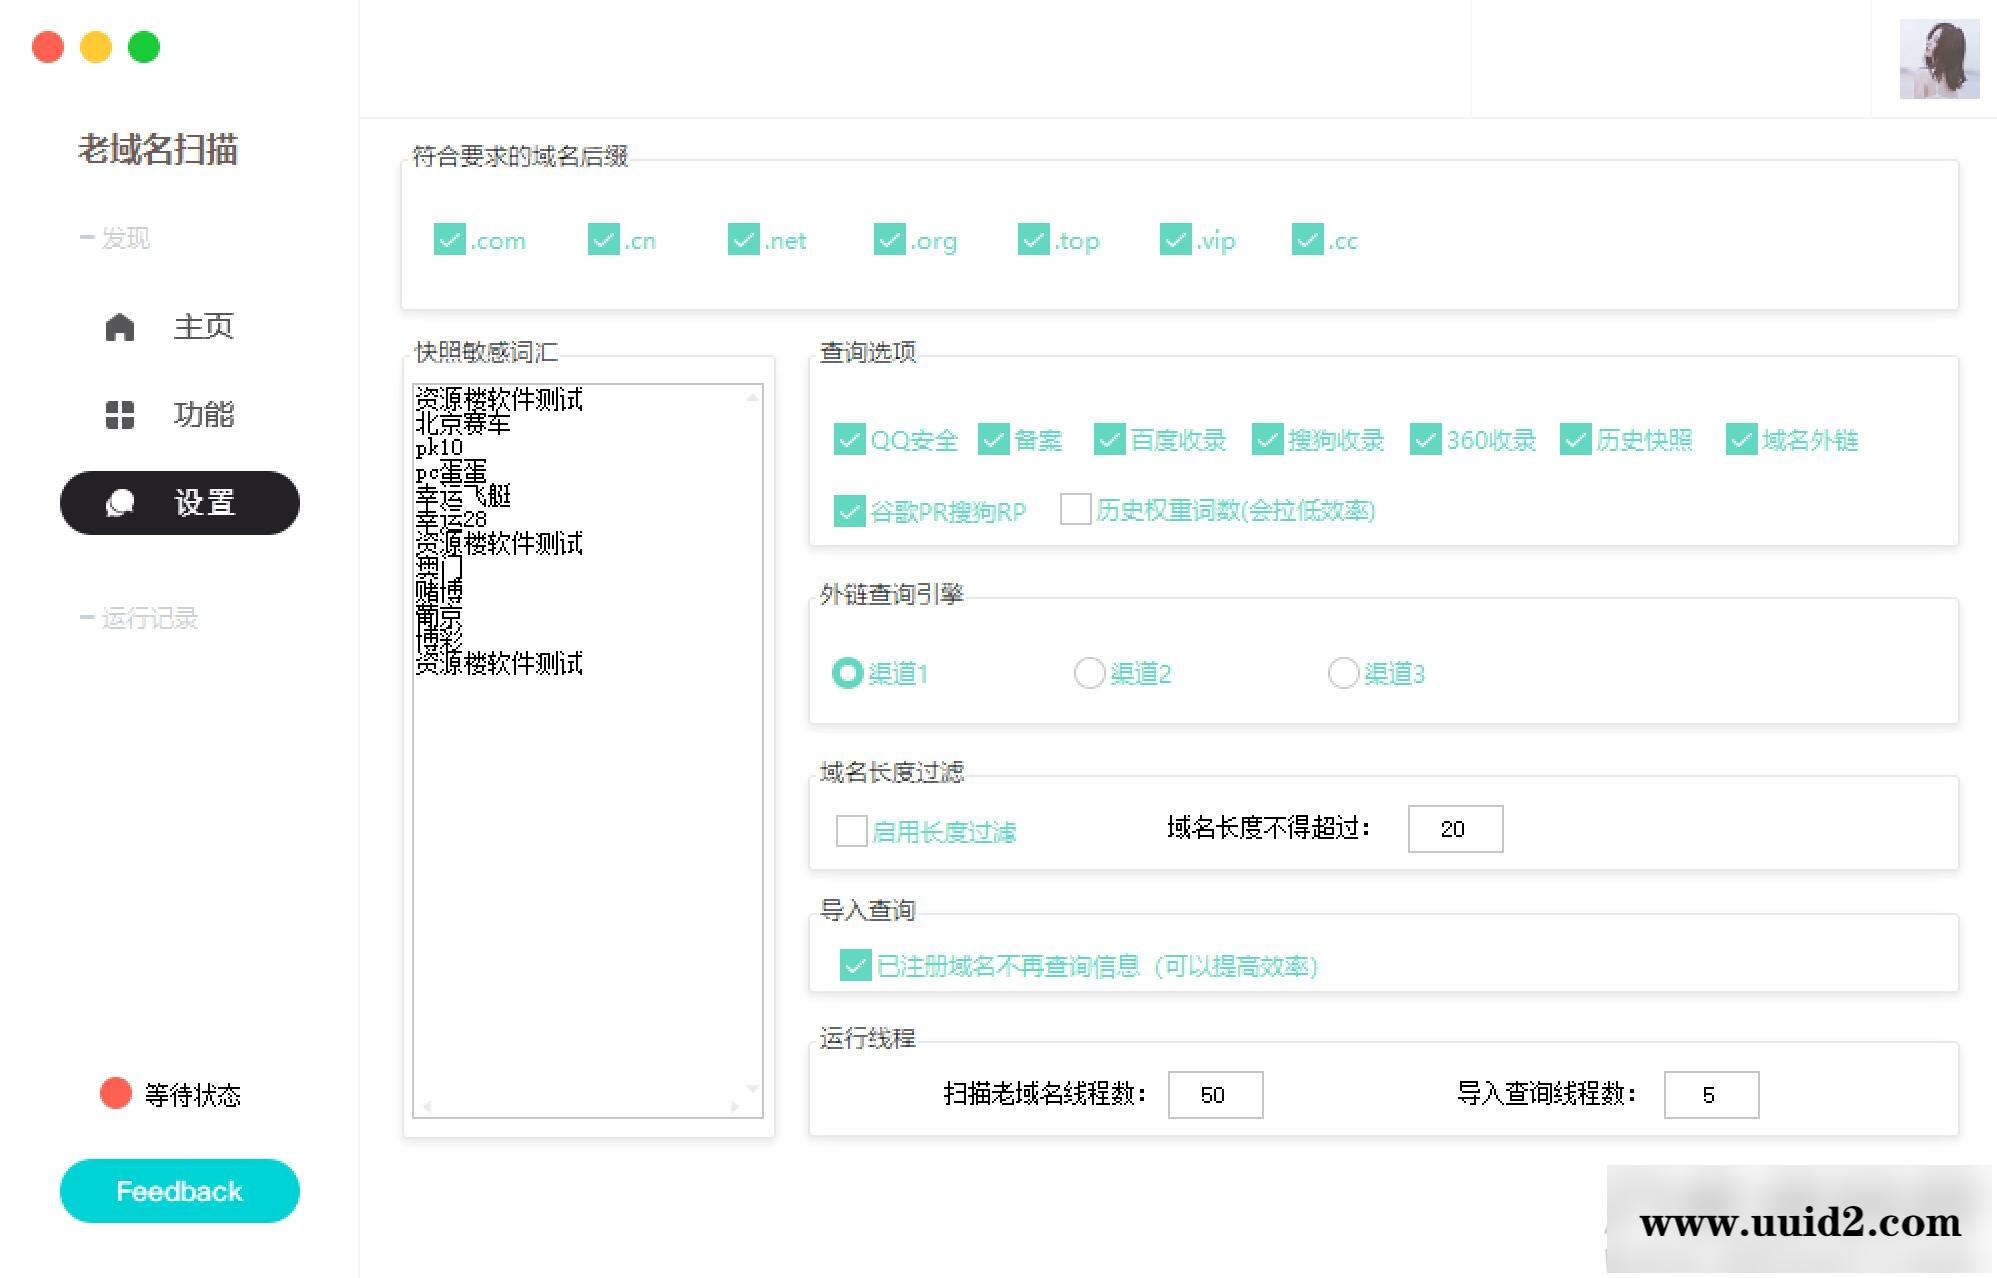This screenshot has width=1997, height=1278.
Task: Select the 渠道2 external link engine
Action: point(1090,674)
